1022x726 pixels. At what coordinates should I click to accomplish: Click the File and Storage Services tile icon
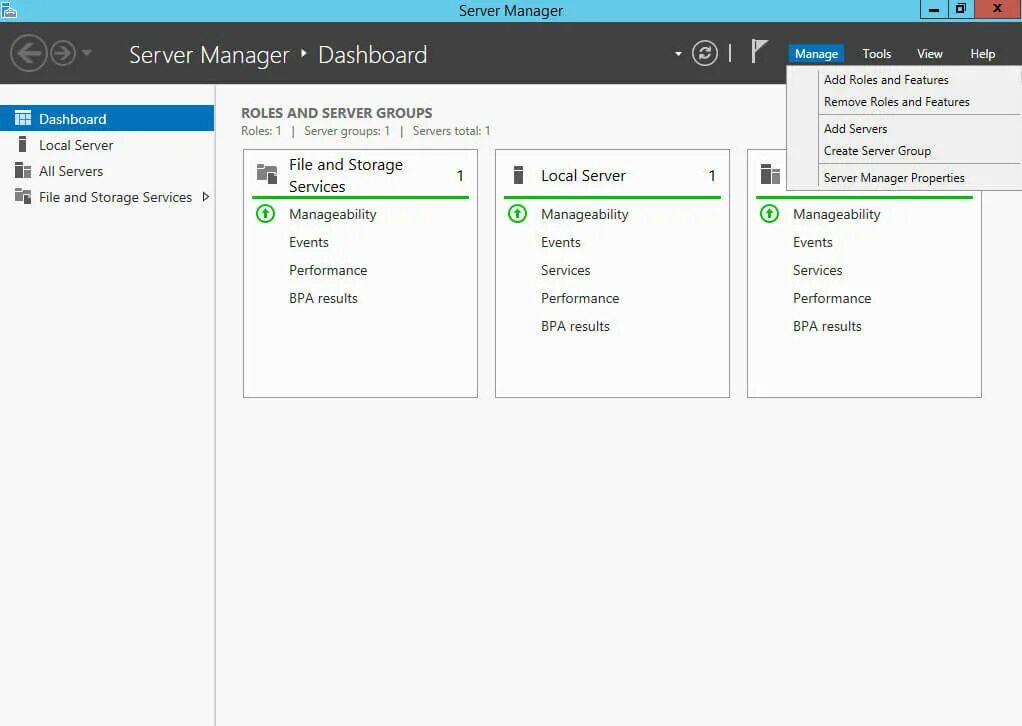267,174
